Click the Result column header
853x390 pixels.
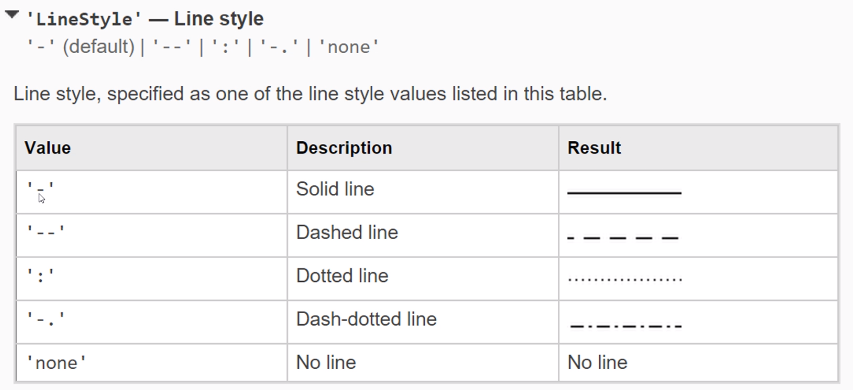click(x=698, y=148)
